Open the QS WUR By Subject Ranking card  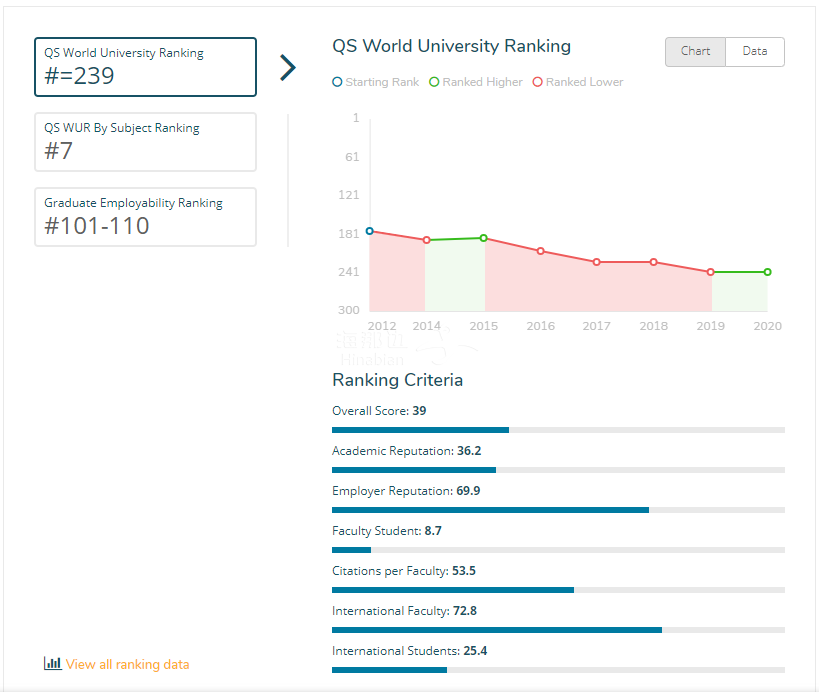click(145, 142)
